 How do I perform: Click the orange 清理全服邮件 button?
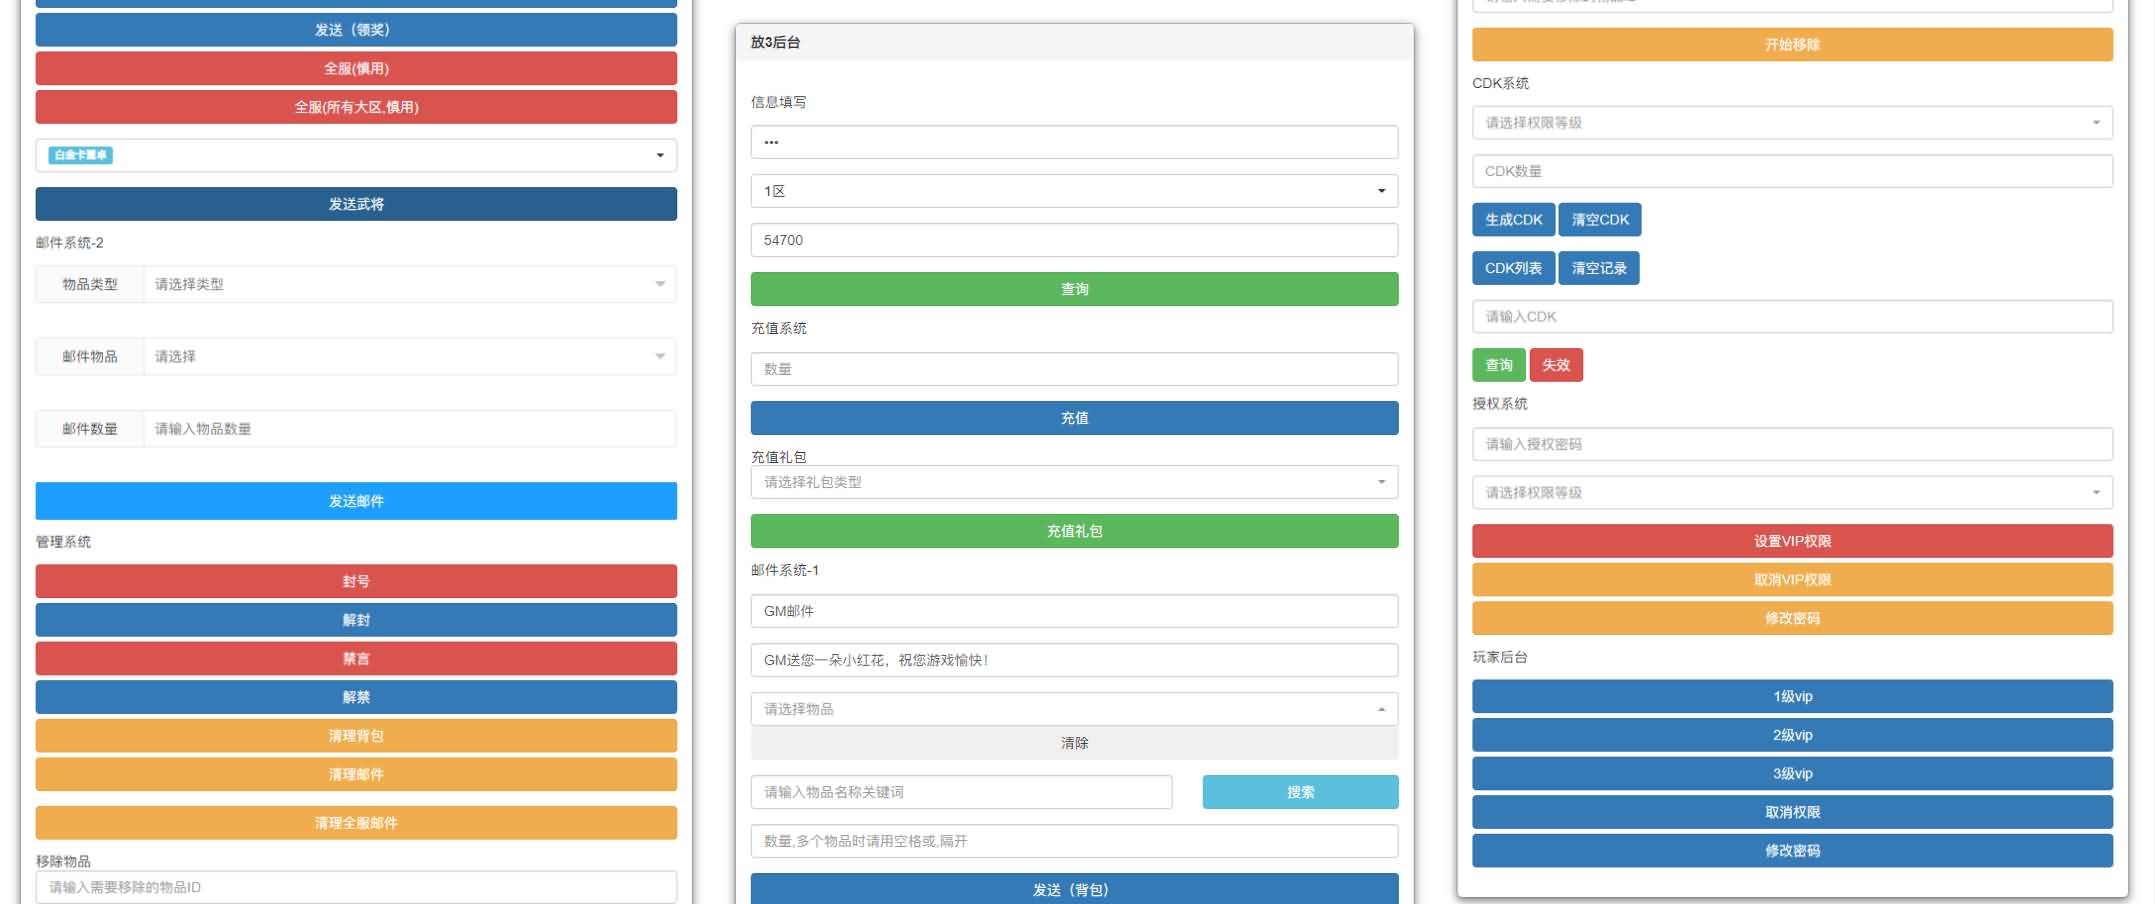(x=355, y=823)
